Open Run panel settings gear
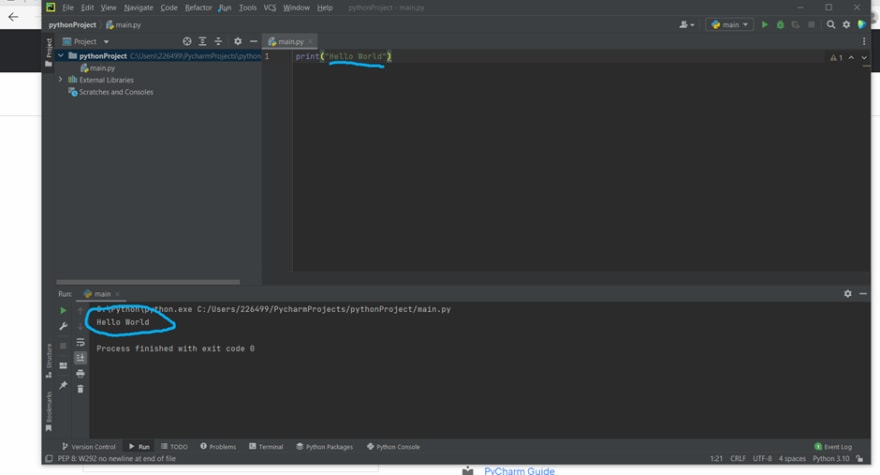This screenshot has width=880, height=475. click(x=847, y=294)
